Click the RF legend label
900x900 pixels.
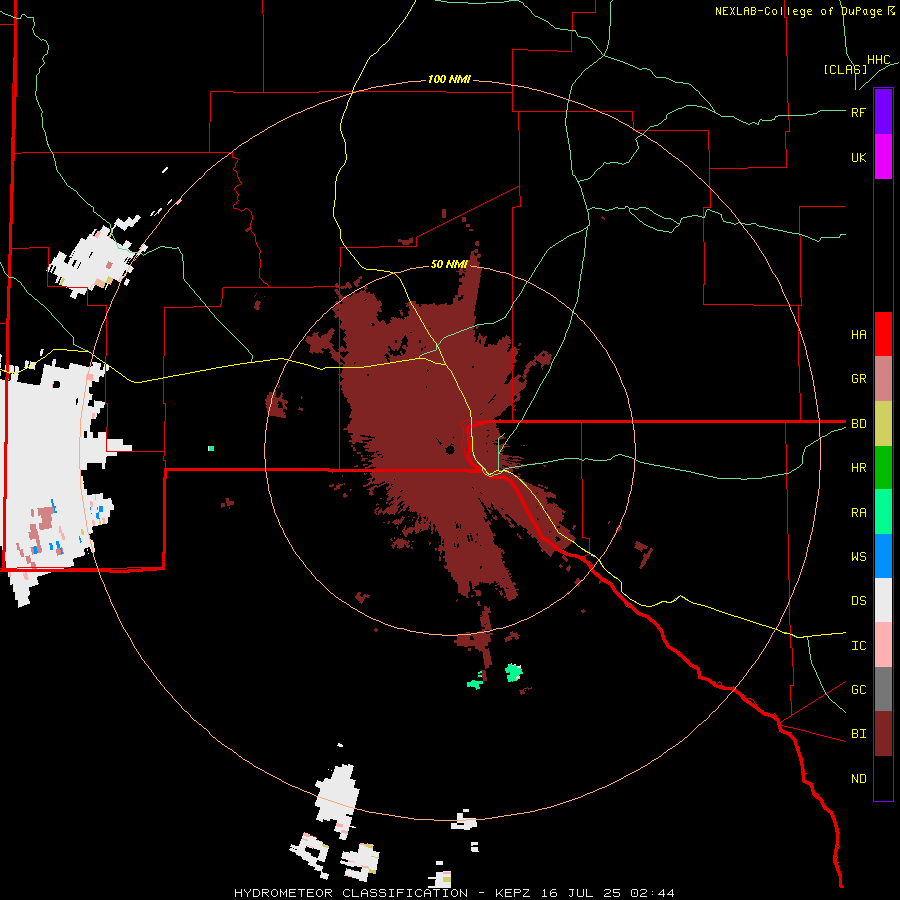(858, 112)
